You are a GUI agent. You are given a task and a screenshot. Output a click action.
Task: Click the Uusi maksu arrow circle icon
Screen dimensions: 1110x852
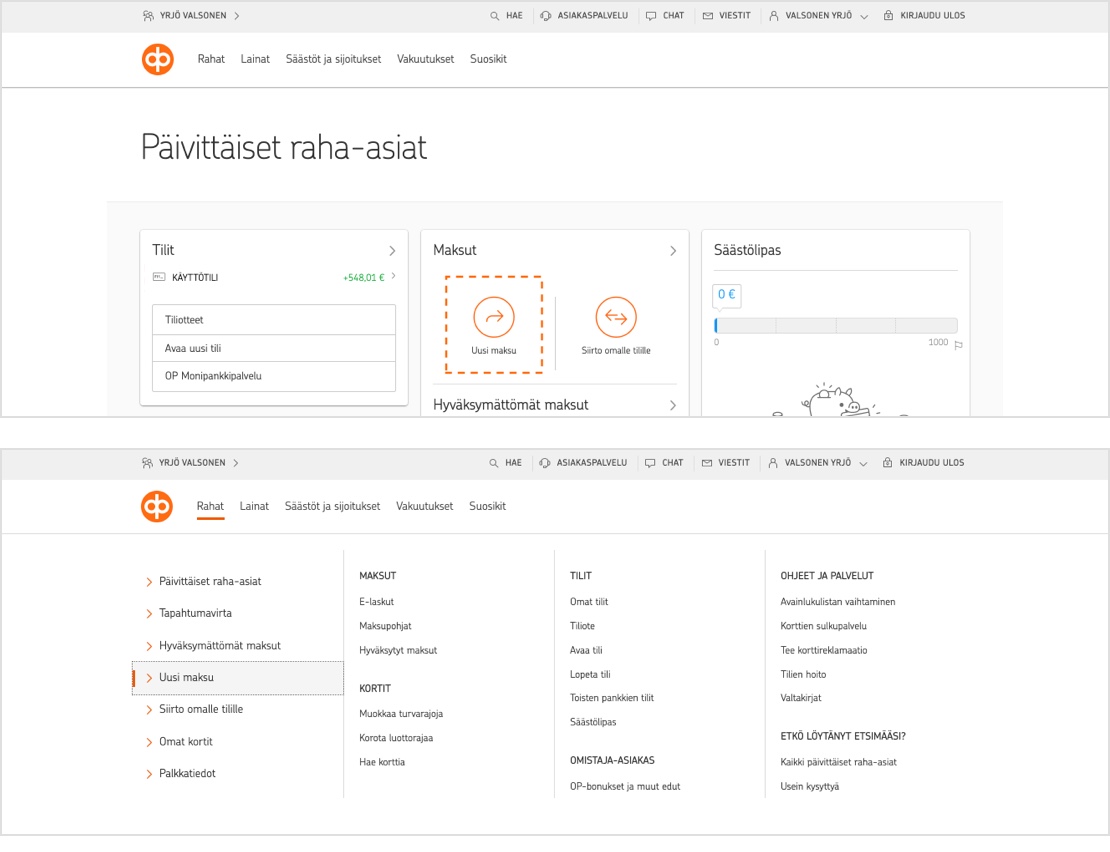[x=493, y=317]
